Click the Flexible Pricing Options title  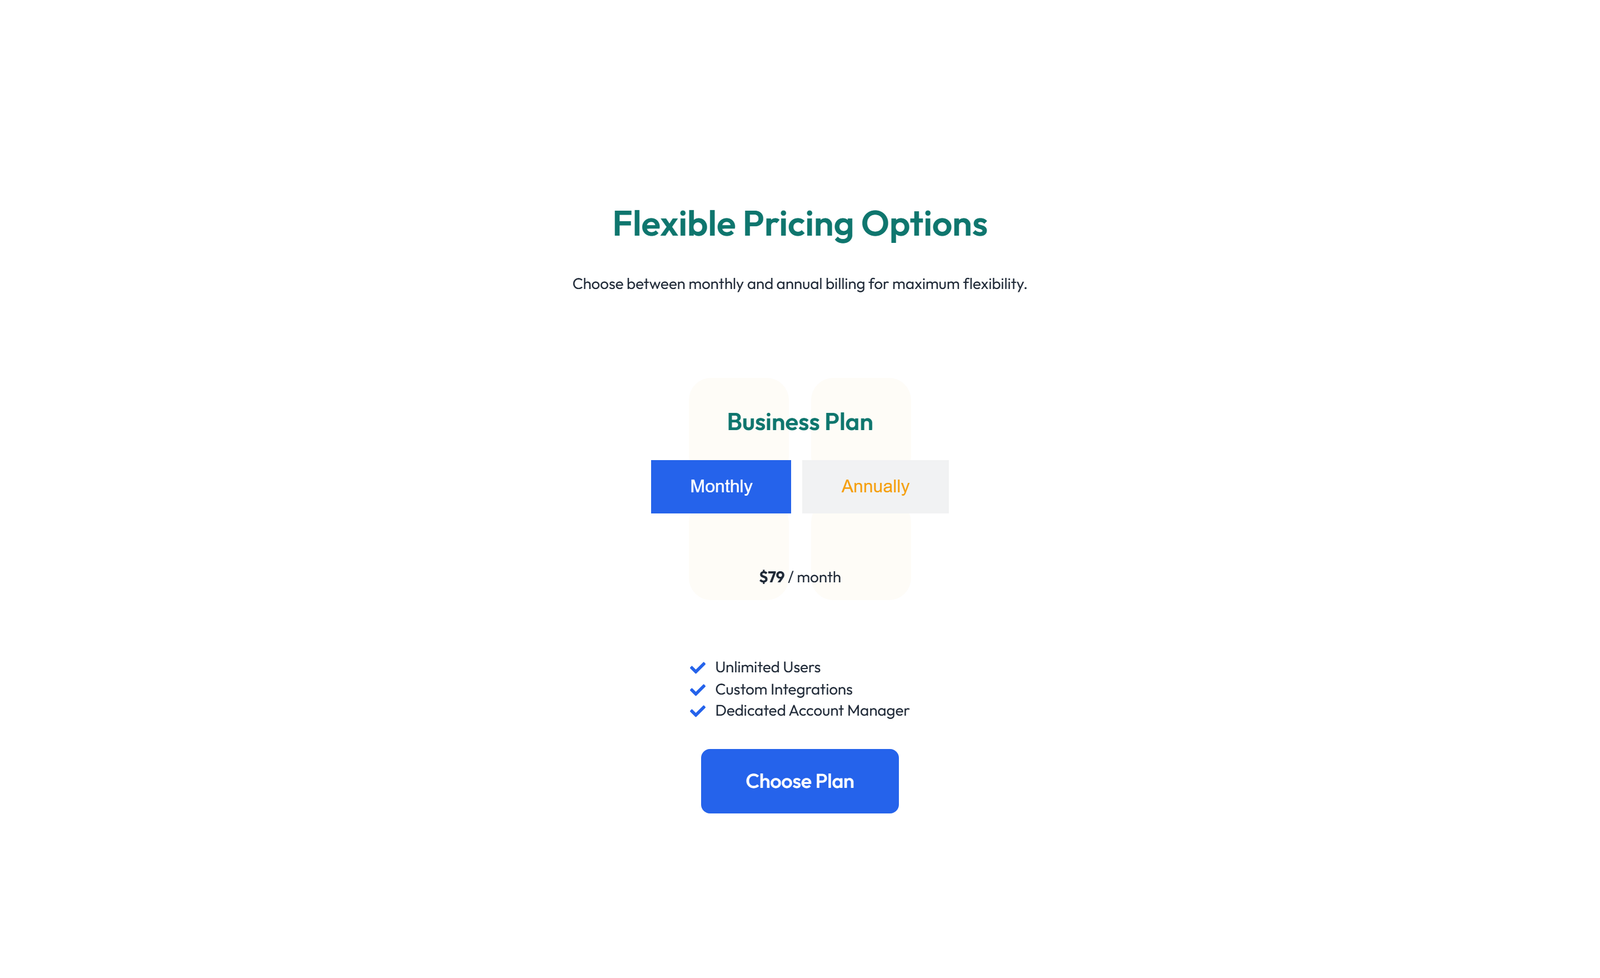[x=799, y=224]
